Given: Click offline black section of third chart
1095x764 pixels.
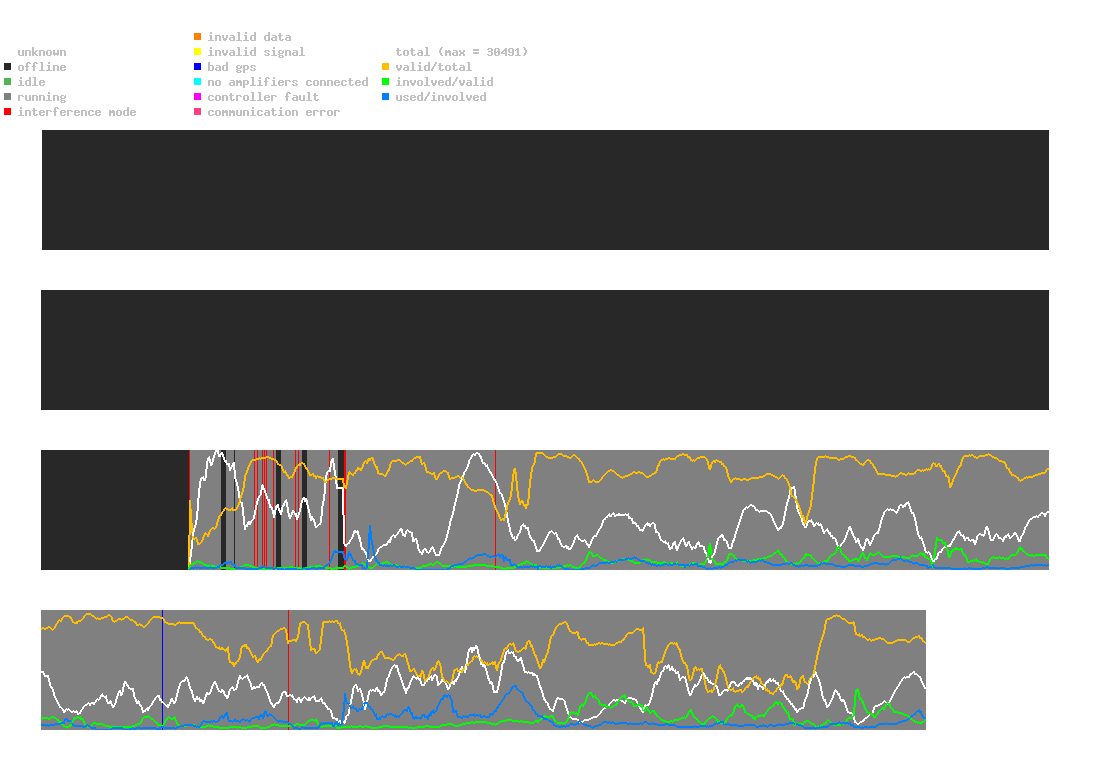Looking at the screenshot, I should [x=115, y=510].
